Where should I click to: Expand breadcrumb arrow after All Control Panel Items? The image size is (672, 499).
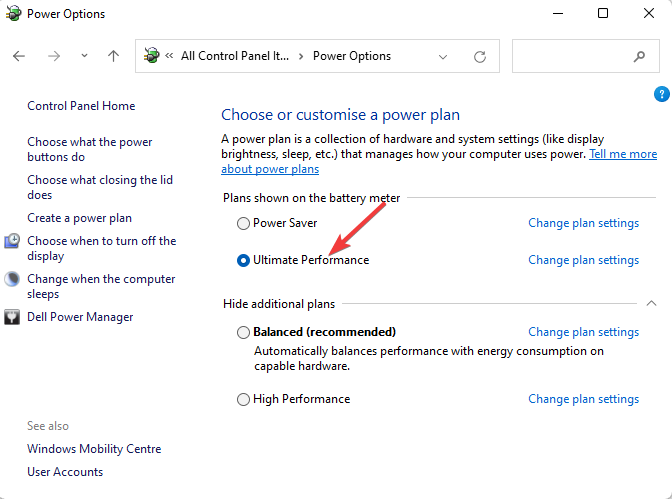tap(301, 57)
